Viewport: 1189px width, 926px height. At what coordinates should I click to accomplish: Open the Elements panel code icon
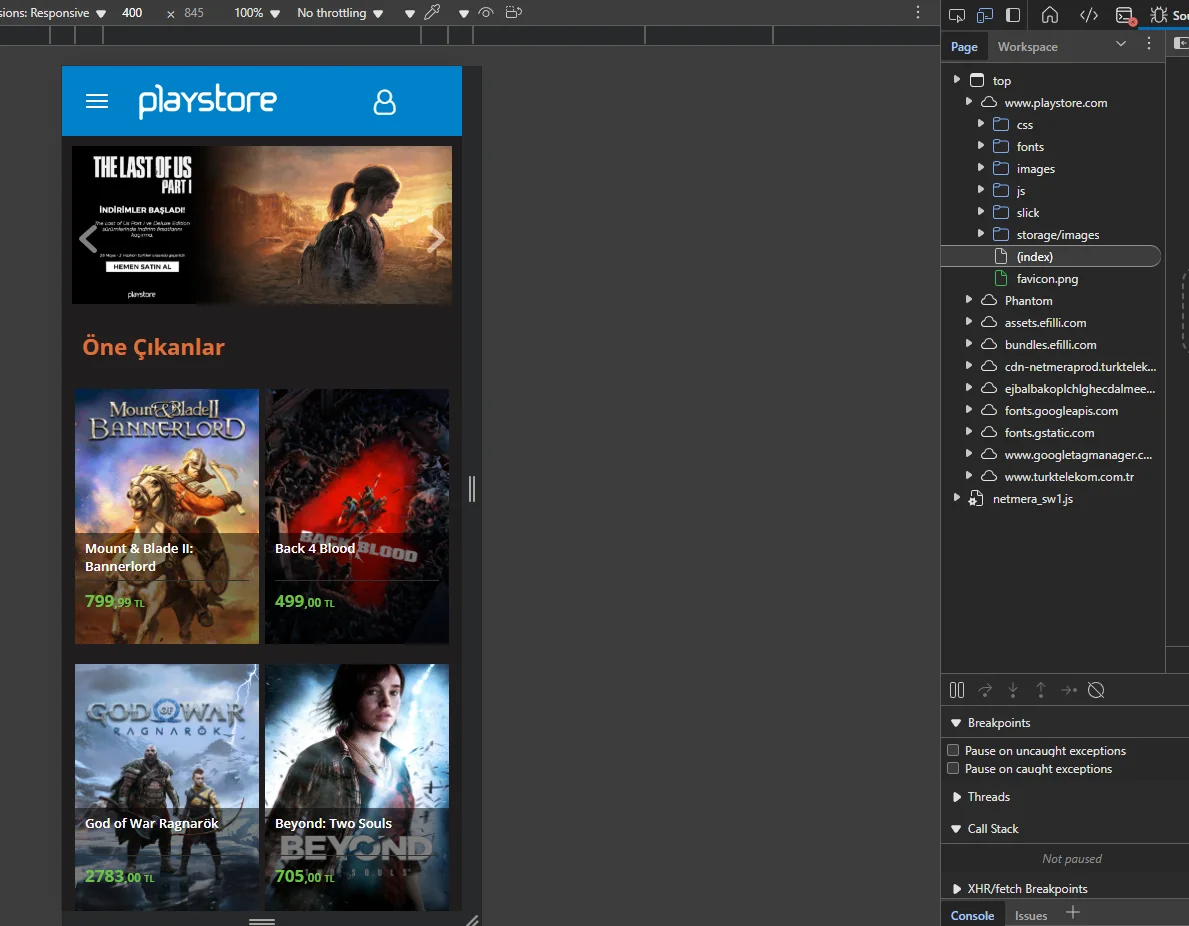pos(1089,15)
